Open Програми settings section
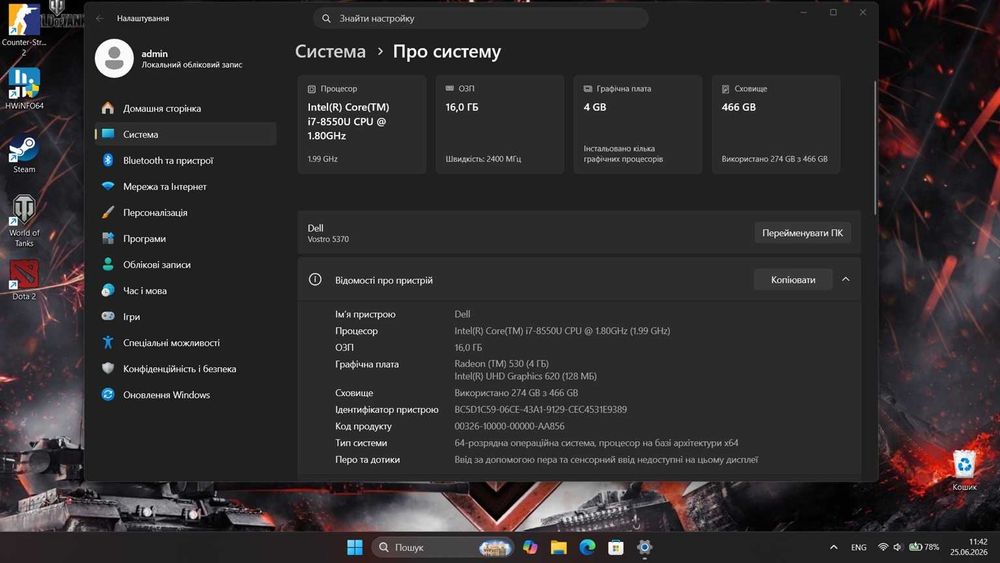 (186, 238)
